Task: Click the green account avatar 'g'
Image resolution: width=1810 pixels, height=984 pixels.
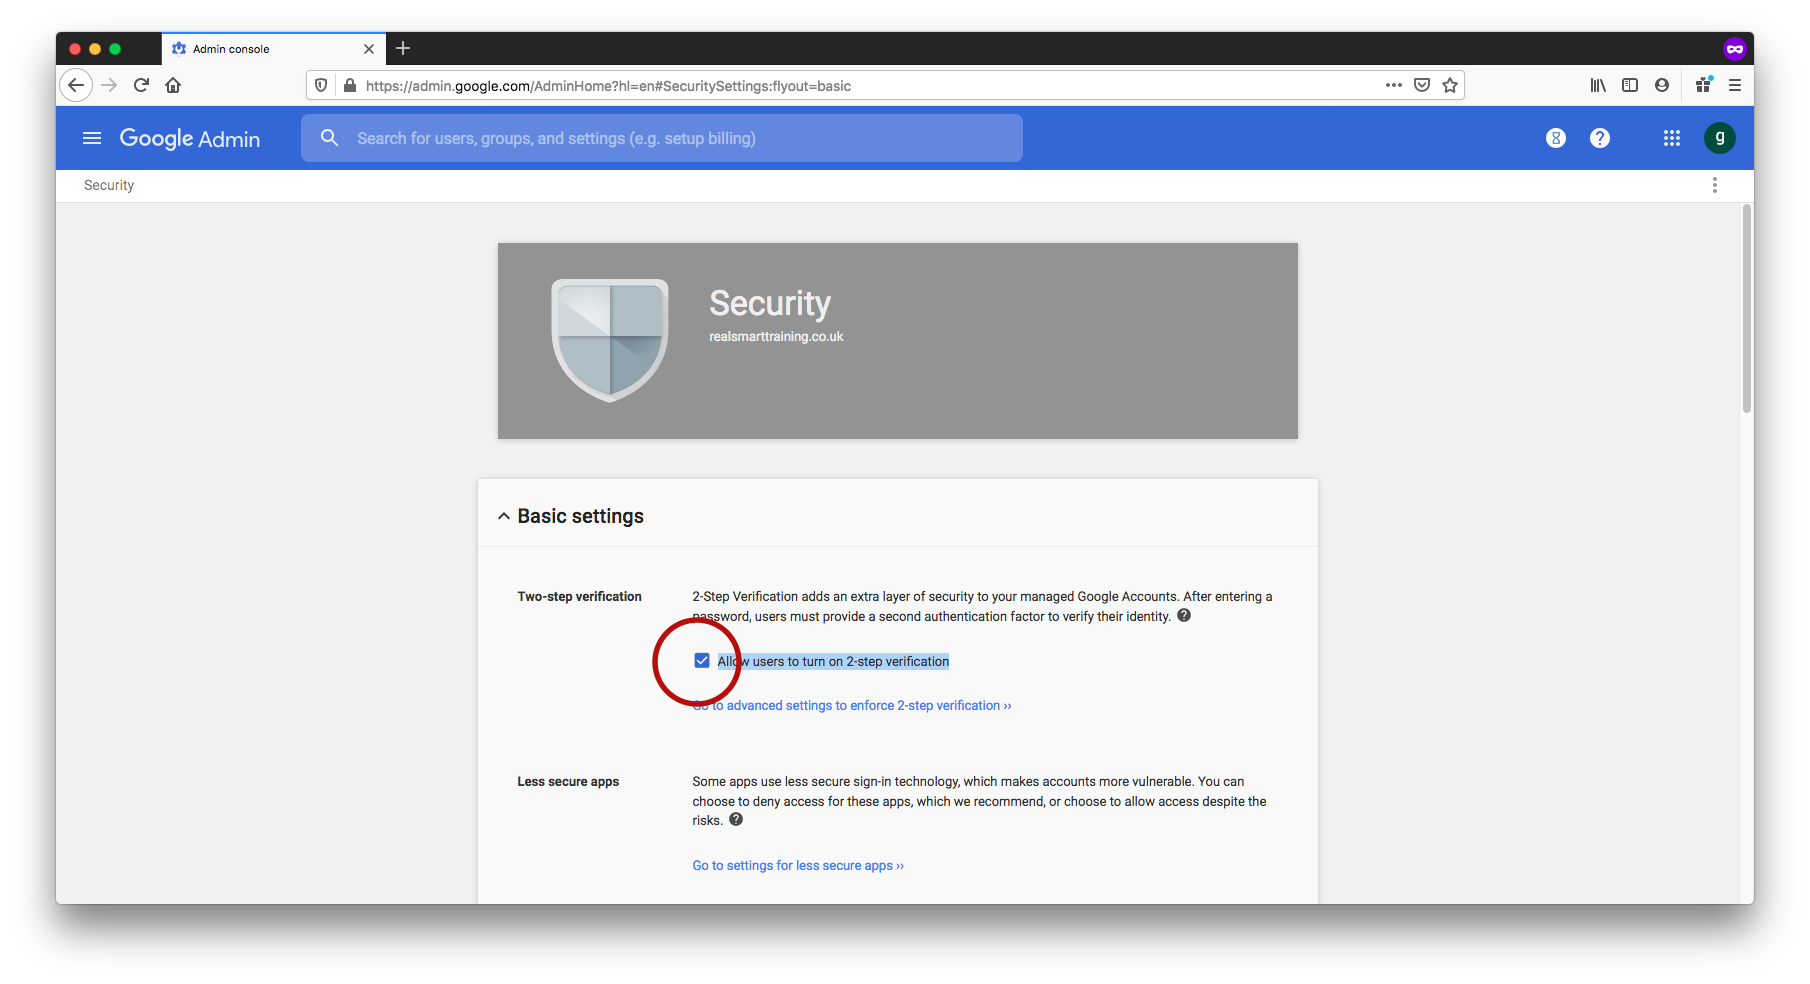Action: tap(1719, 138)
